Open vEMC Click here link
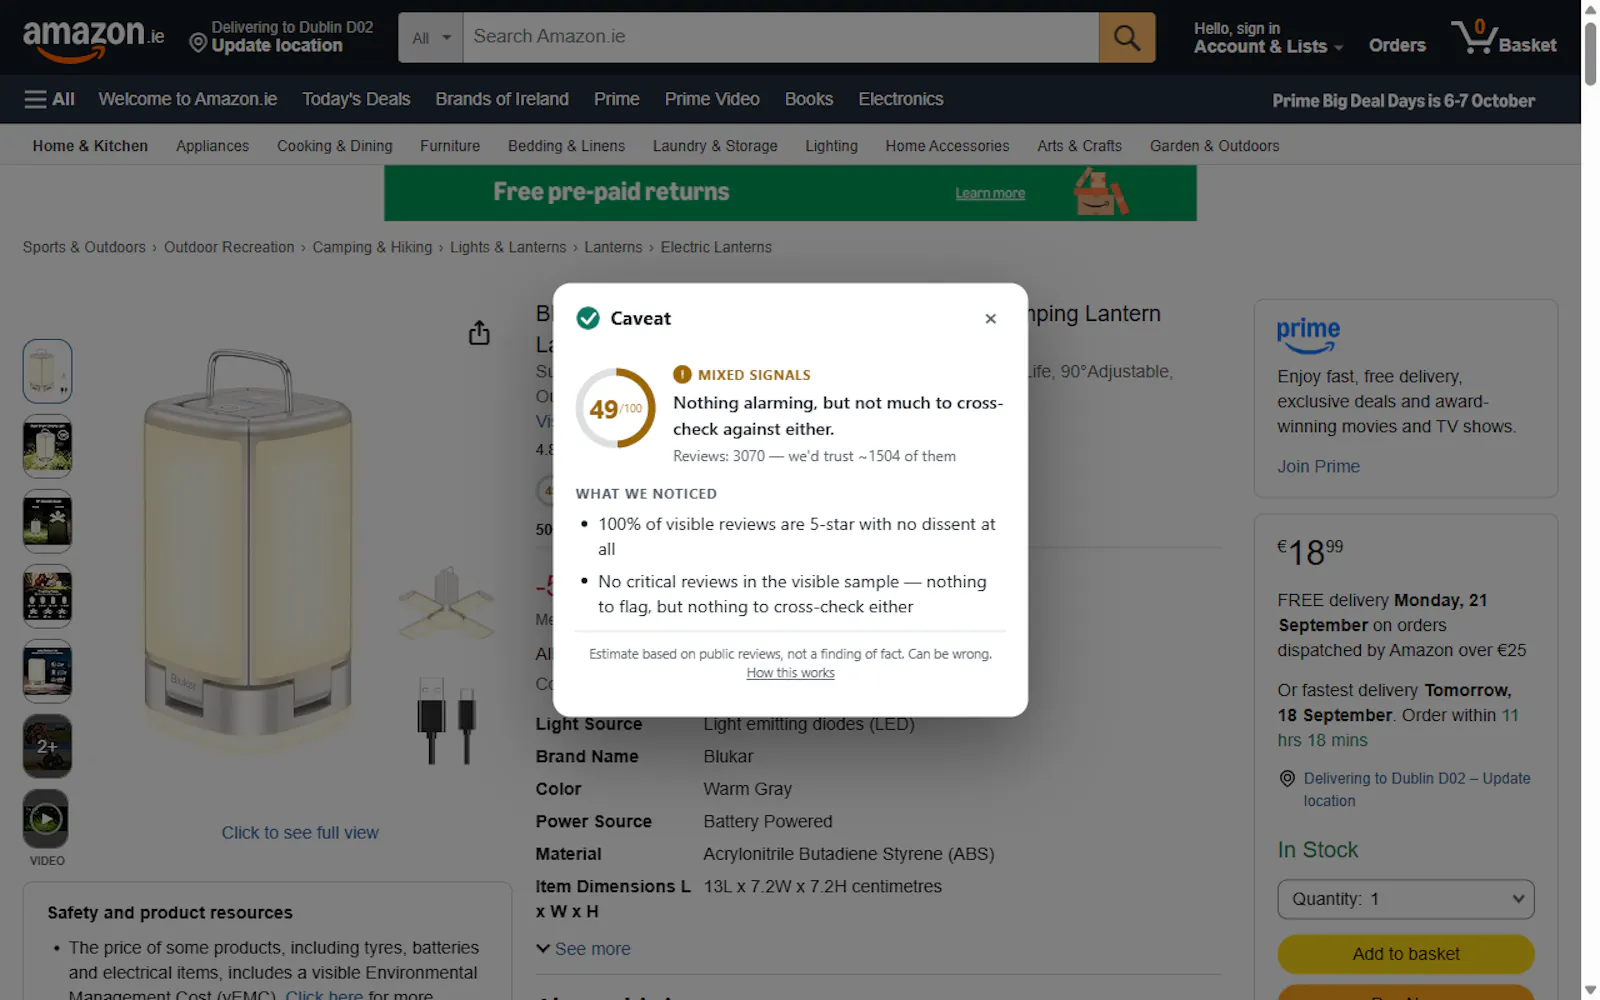 coord(324,995)
